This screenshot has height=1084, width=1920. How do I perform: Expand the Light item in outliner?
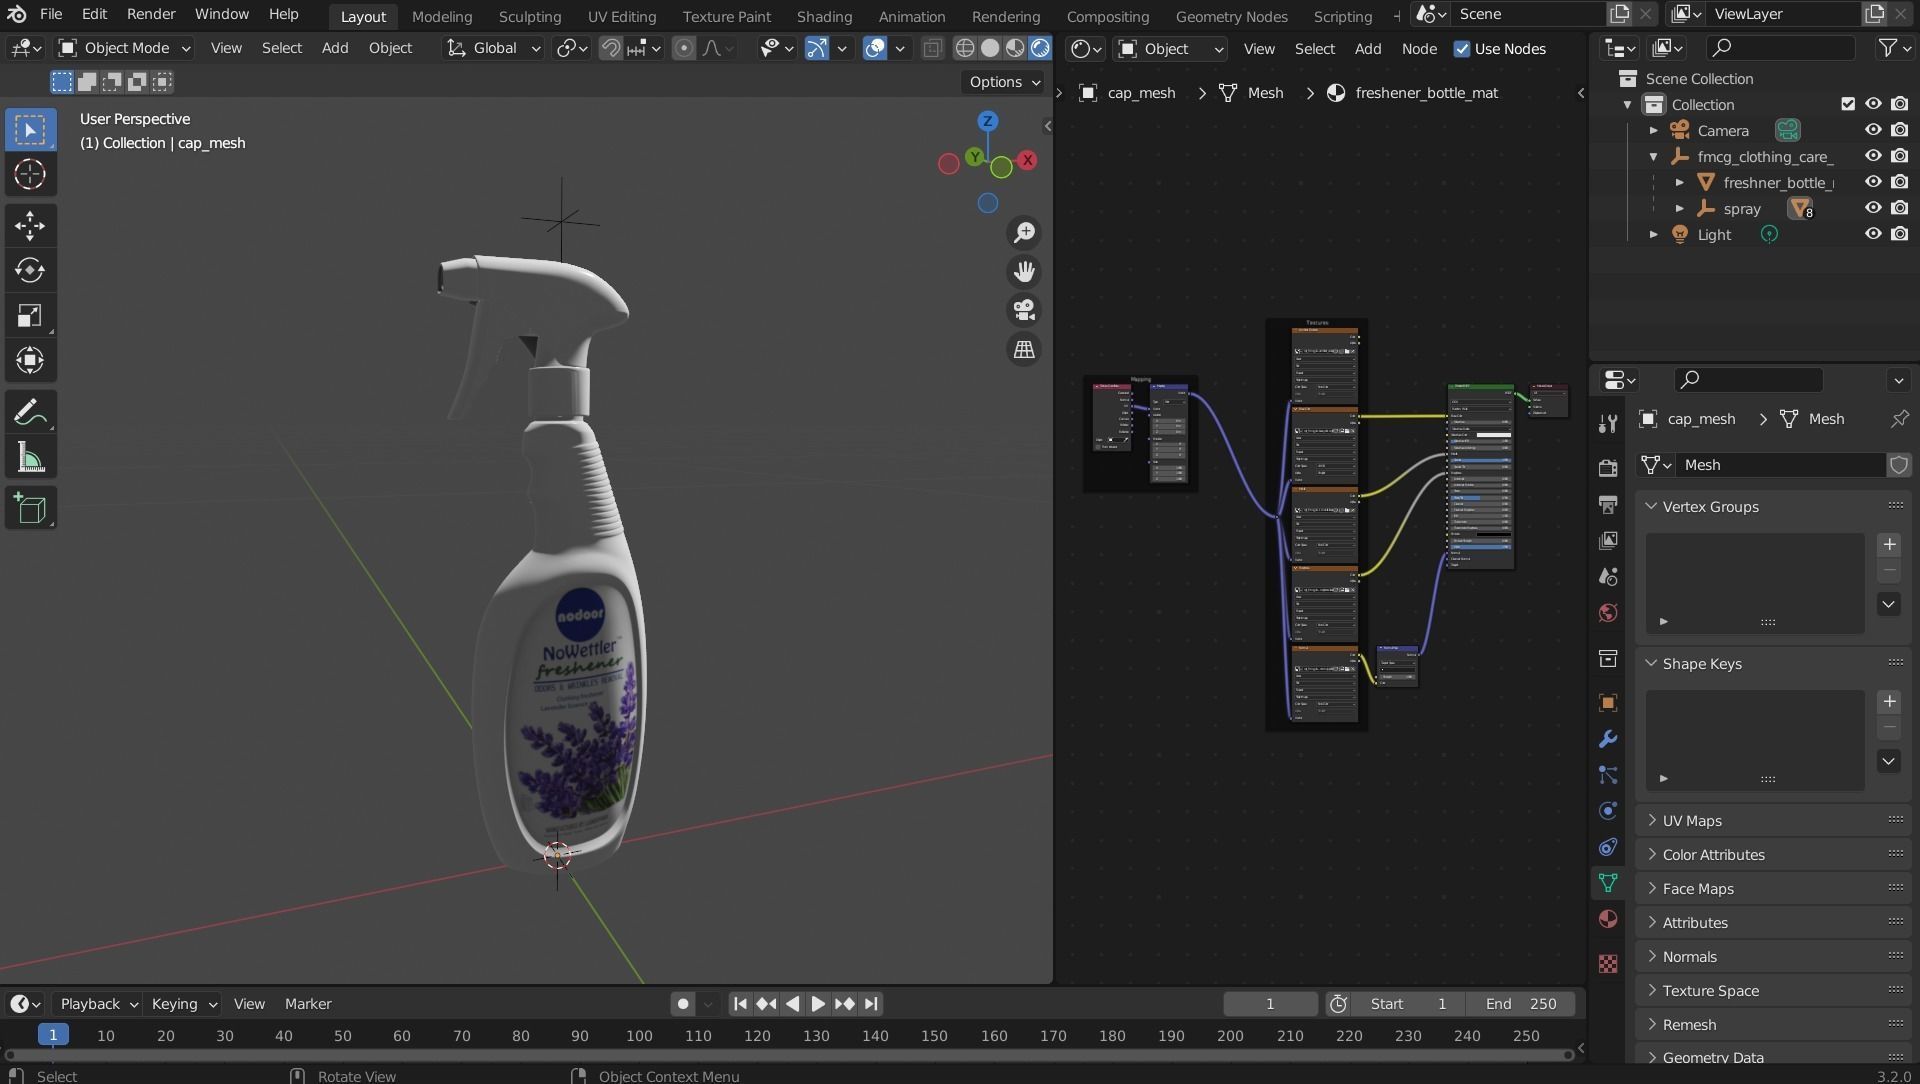1653,234
